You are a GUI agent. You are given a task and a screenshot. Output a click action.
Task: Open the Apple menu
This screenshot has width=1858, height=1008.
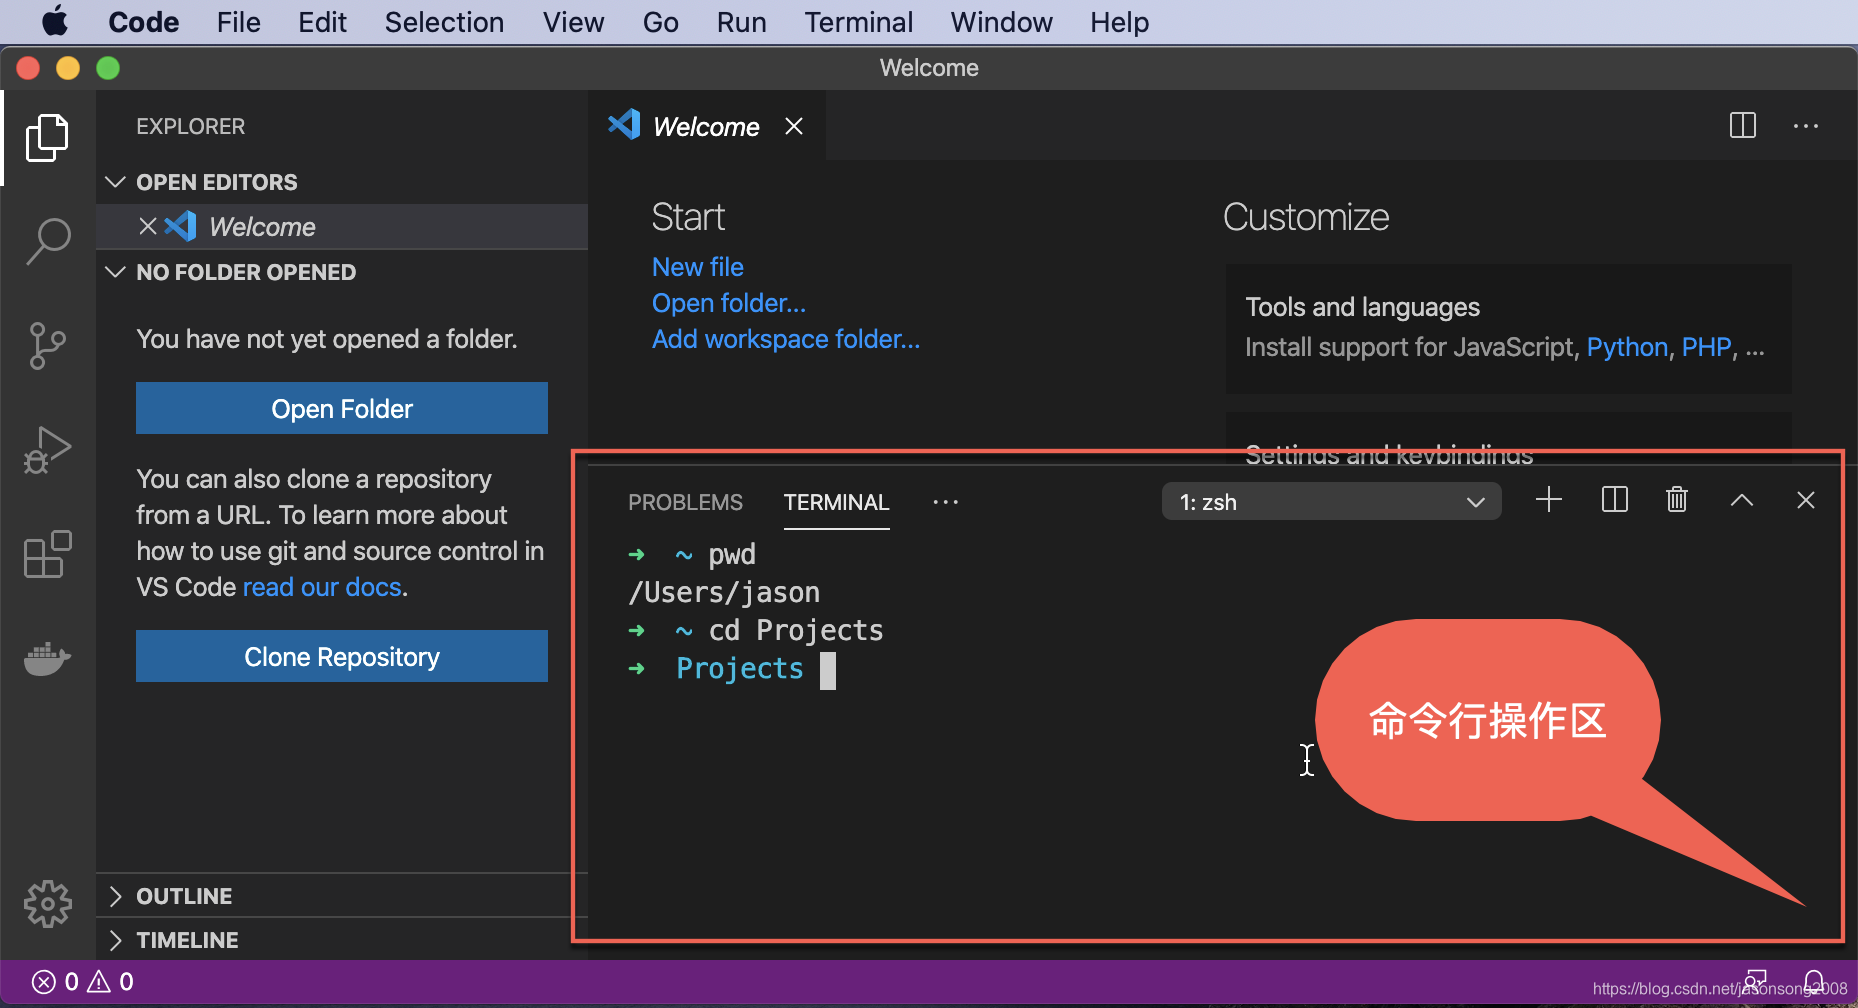(55, 21)
